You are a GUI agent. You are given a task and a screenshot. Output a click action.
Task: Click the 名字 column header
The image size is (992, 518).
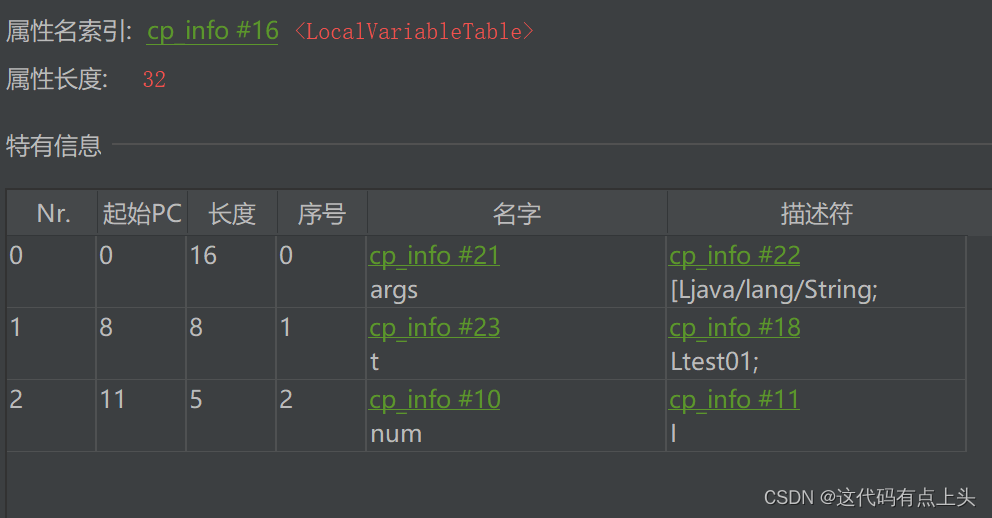pyautogui.click(x=517, y=214)
